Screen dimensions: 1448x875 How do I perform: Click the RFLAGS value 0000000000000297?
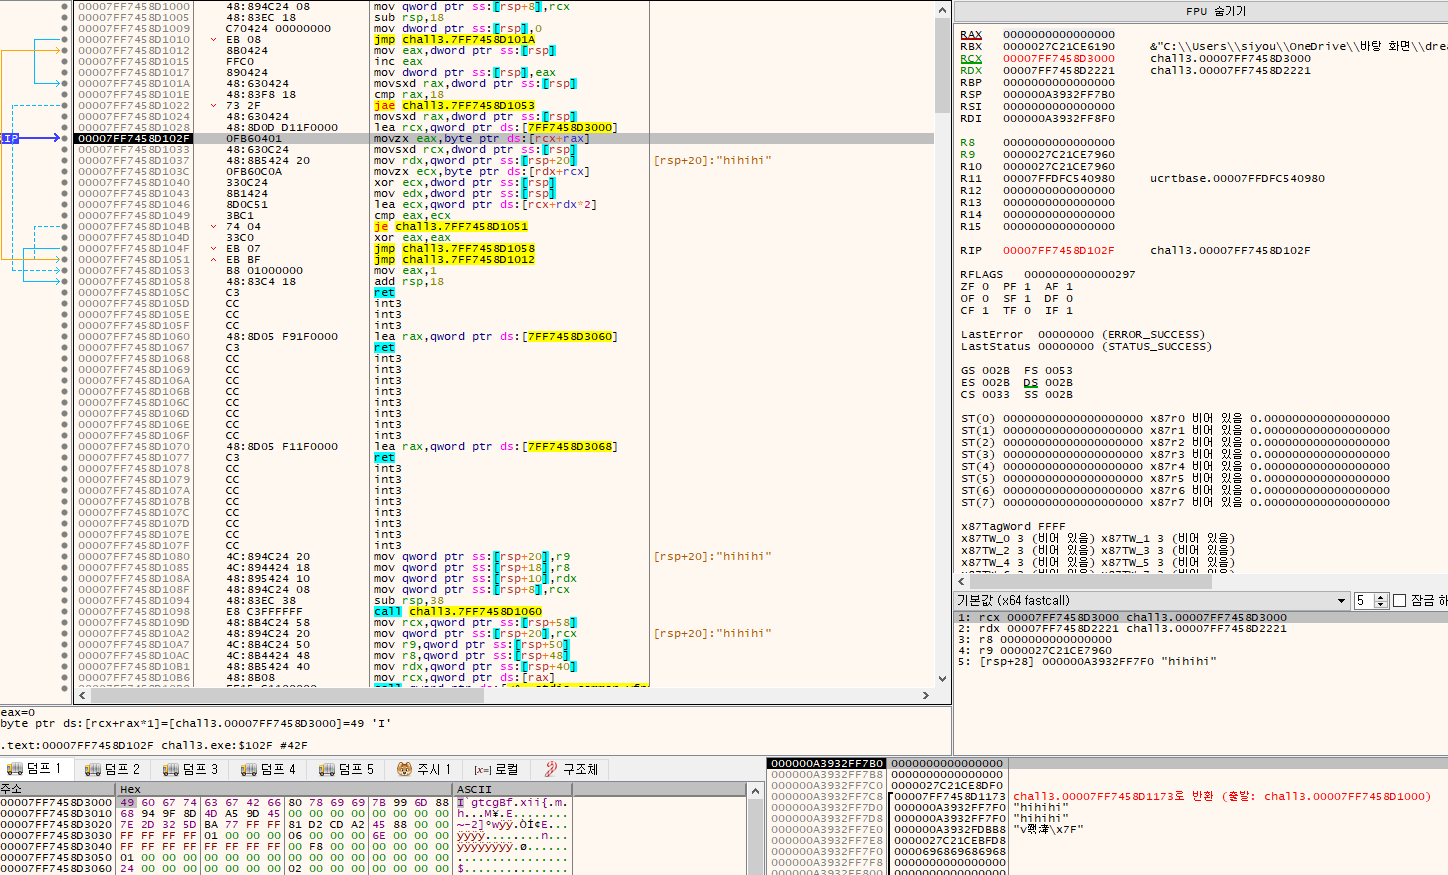click(x=1080, y=274)
